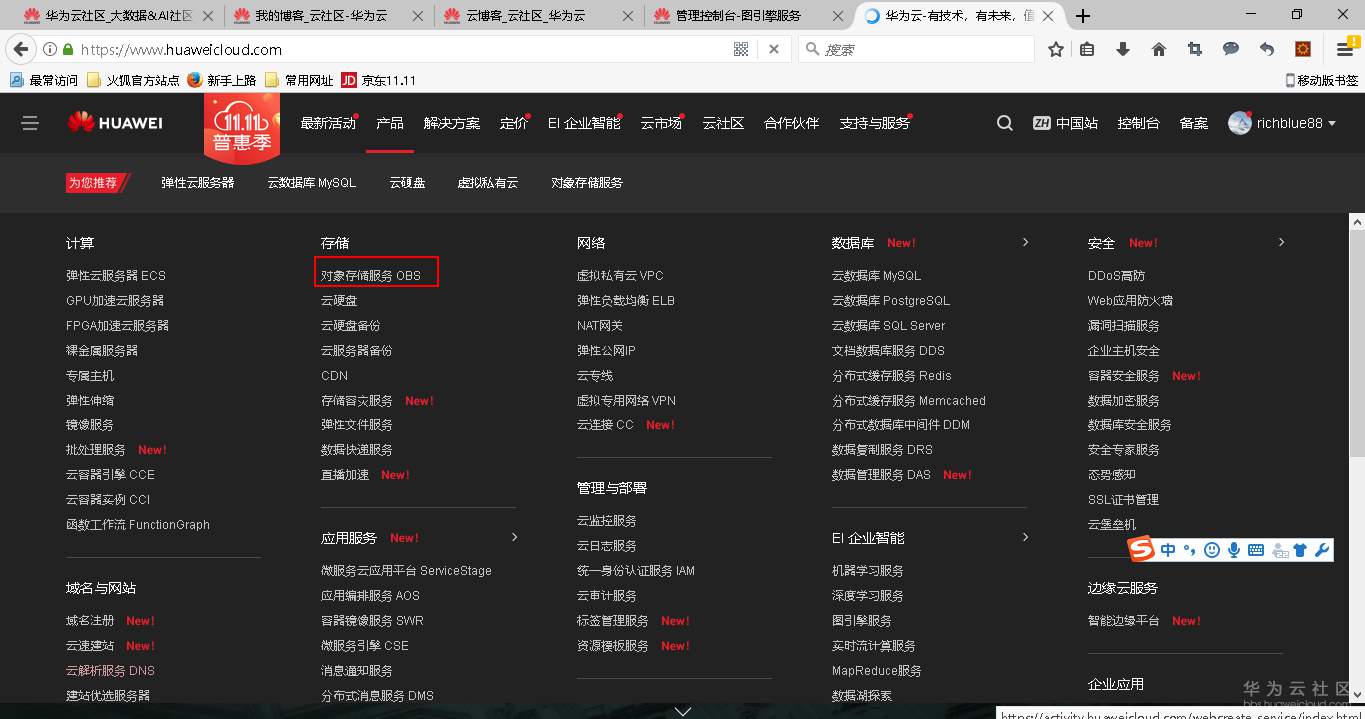1365x719 pixels.
Task: Open Sogou input settings via the wrench icon
Action: (1322, 548)
